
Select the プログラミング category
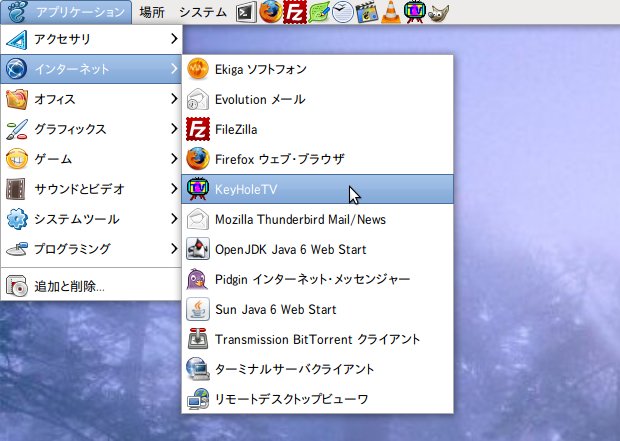click(91, 249)
